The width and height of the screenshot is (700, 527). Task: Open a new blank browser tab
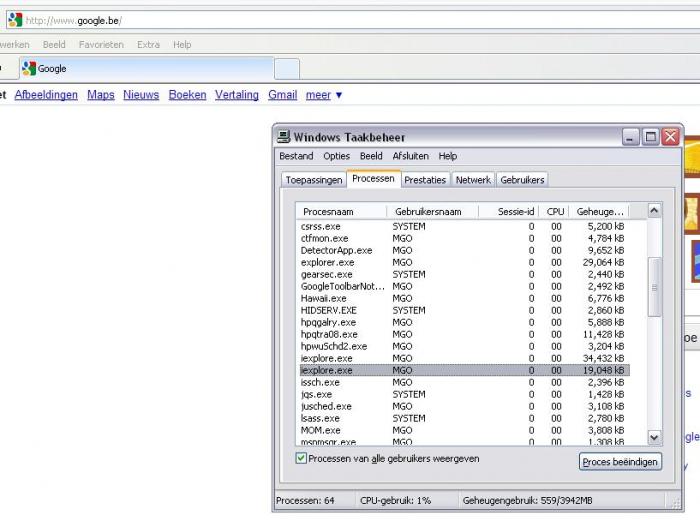287,69
